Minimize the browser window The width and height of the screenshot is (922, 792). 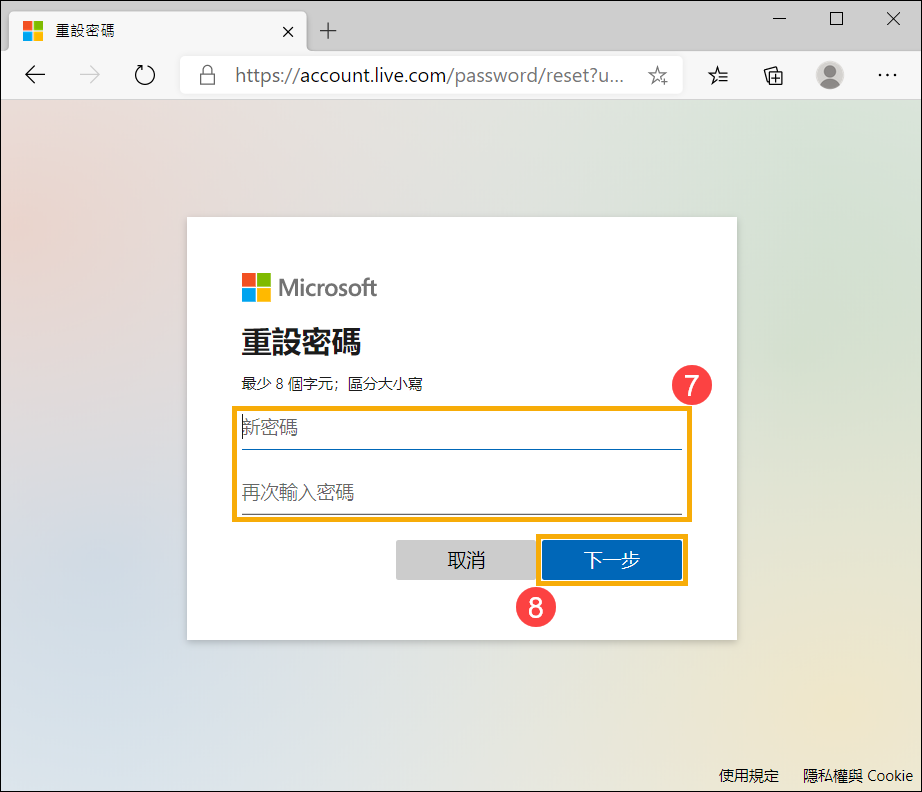pyautogui.click(x=780, y=19)
